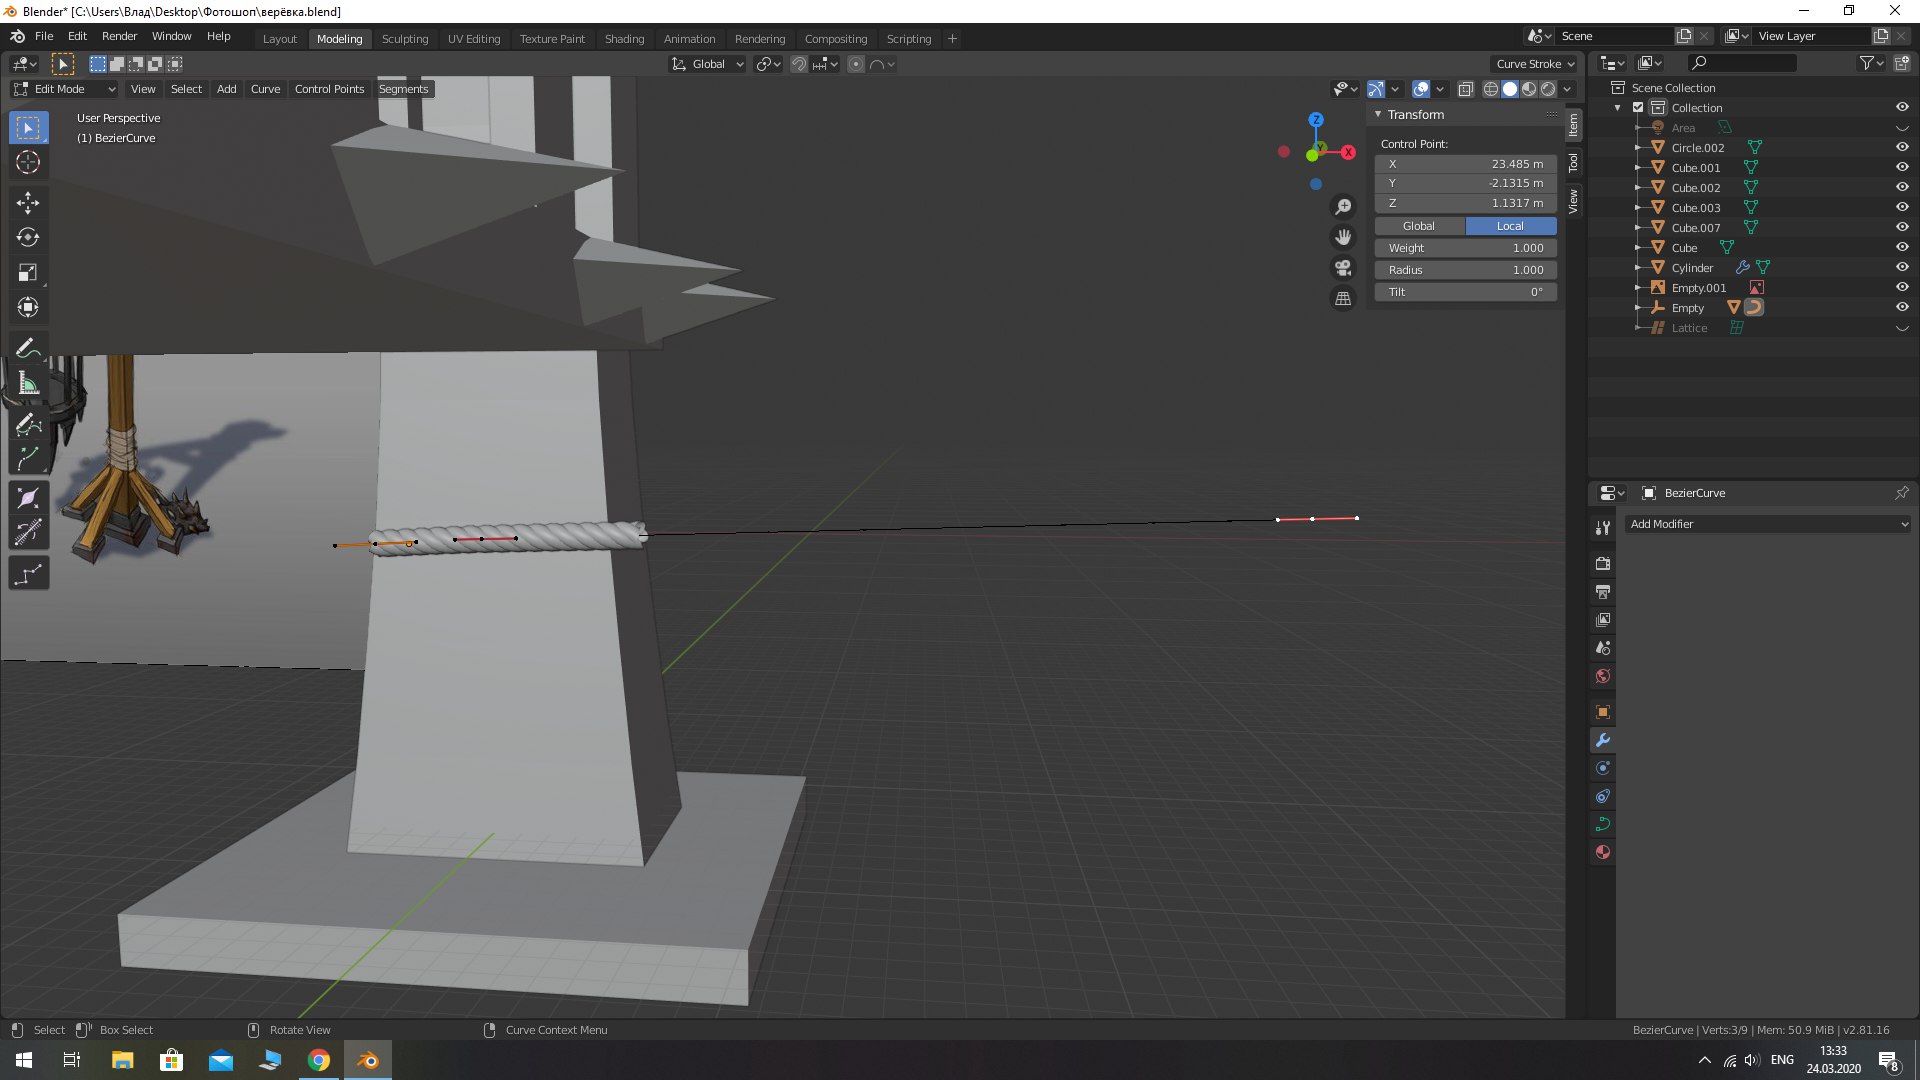Open the Add Modifier dropdown
Viewport: 1920px width, 1080px height.
coord(1768,524)
